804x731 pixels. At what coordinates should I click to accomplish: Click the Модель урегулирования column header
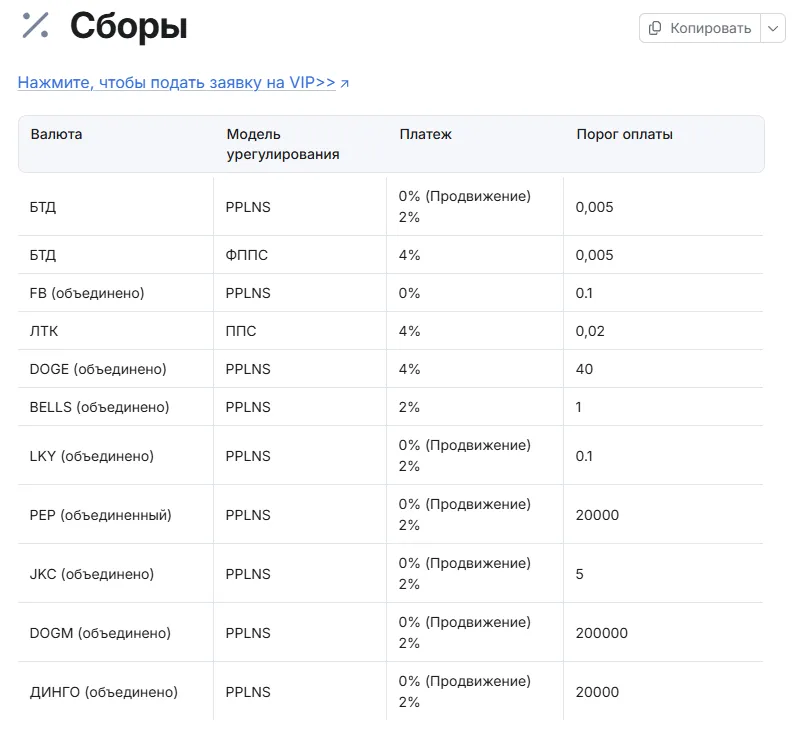point(283,144)
